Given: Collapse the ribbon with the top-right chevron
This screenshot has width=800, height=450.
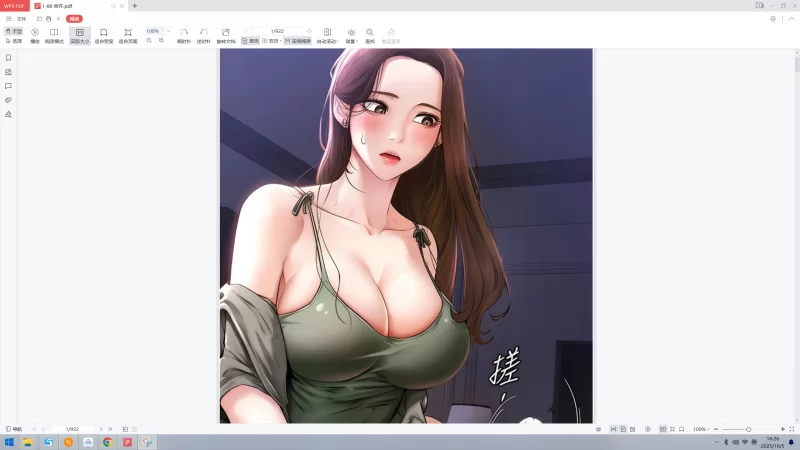Looking at the screenshot, I should click(792, 19).
